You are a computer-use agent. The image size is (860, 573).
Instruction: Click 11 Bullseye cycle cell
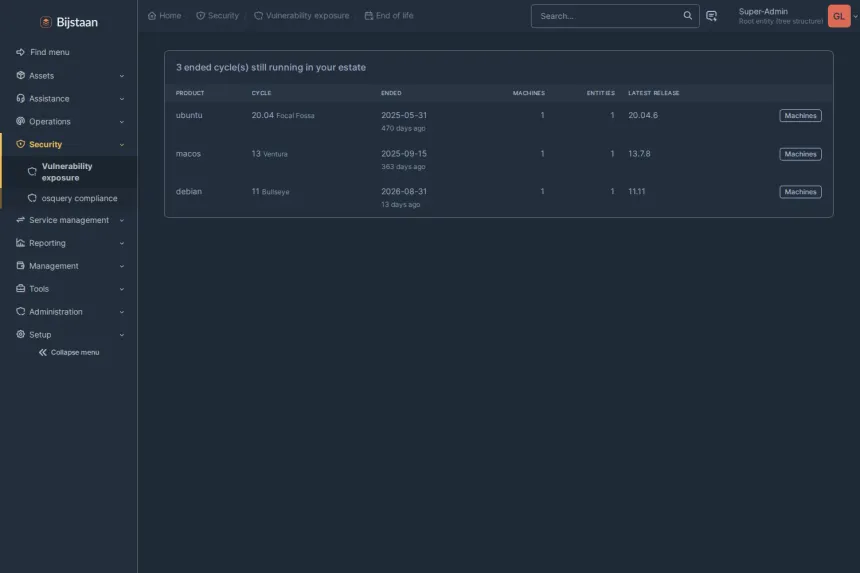coord(270,191)
